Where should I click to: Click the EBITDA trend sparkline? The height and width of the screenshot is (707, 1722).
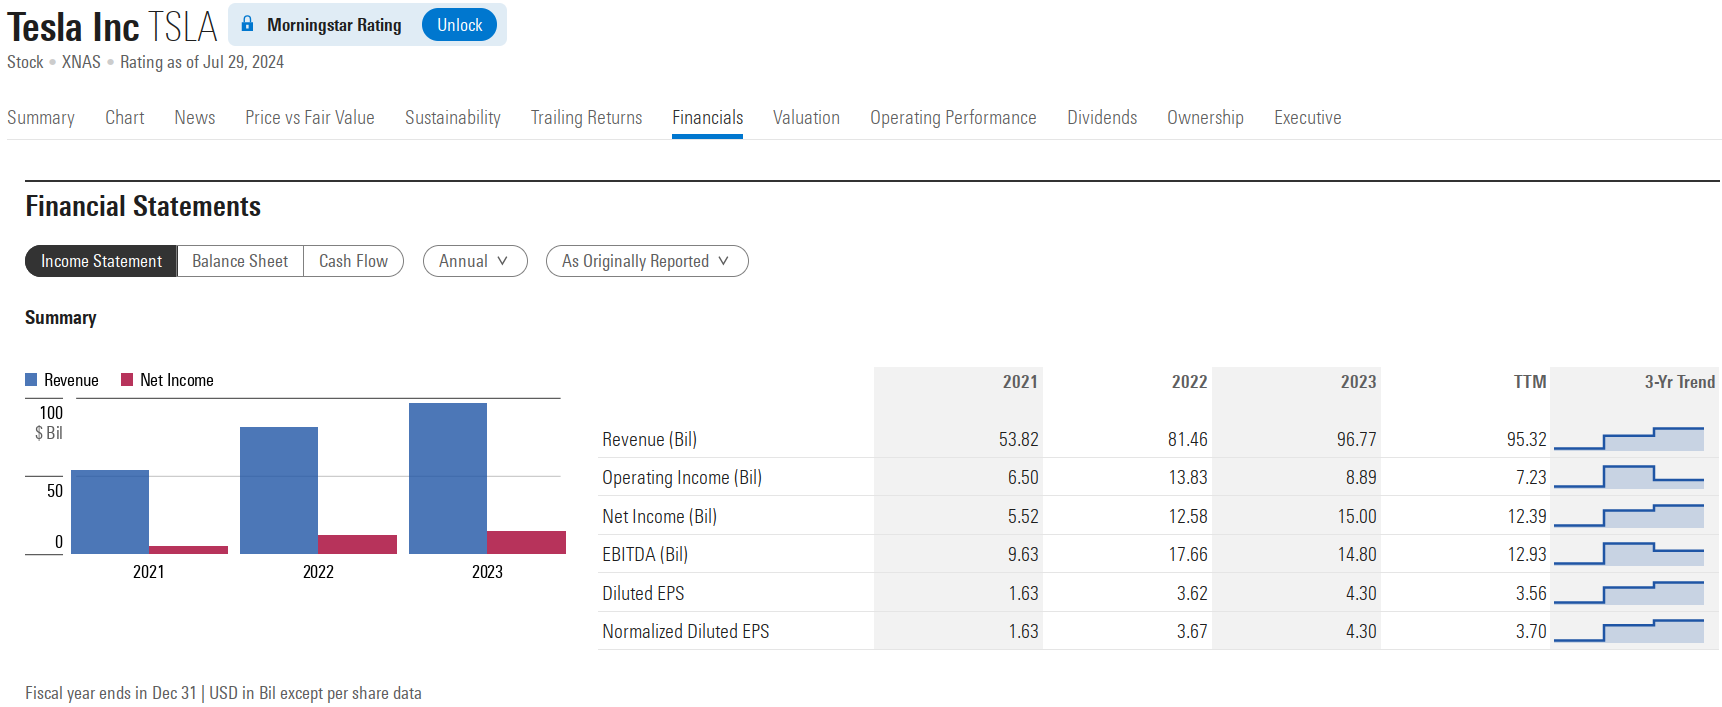(x=1628, y=554)
